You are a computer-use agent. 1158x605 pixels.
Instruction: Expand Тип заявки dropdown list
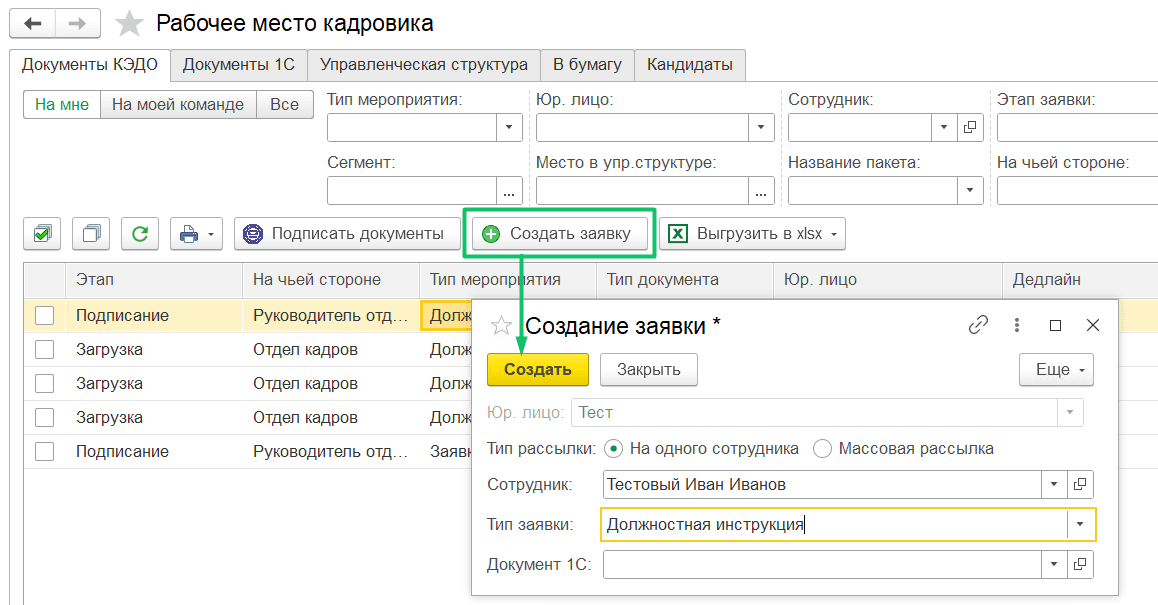(1080, 524)
